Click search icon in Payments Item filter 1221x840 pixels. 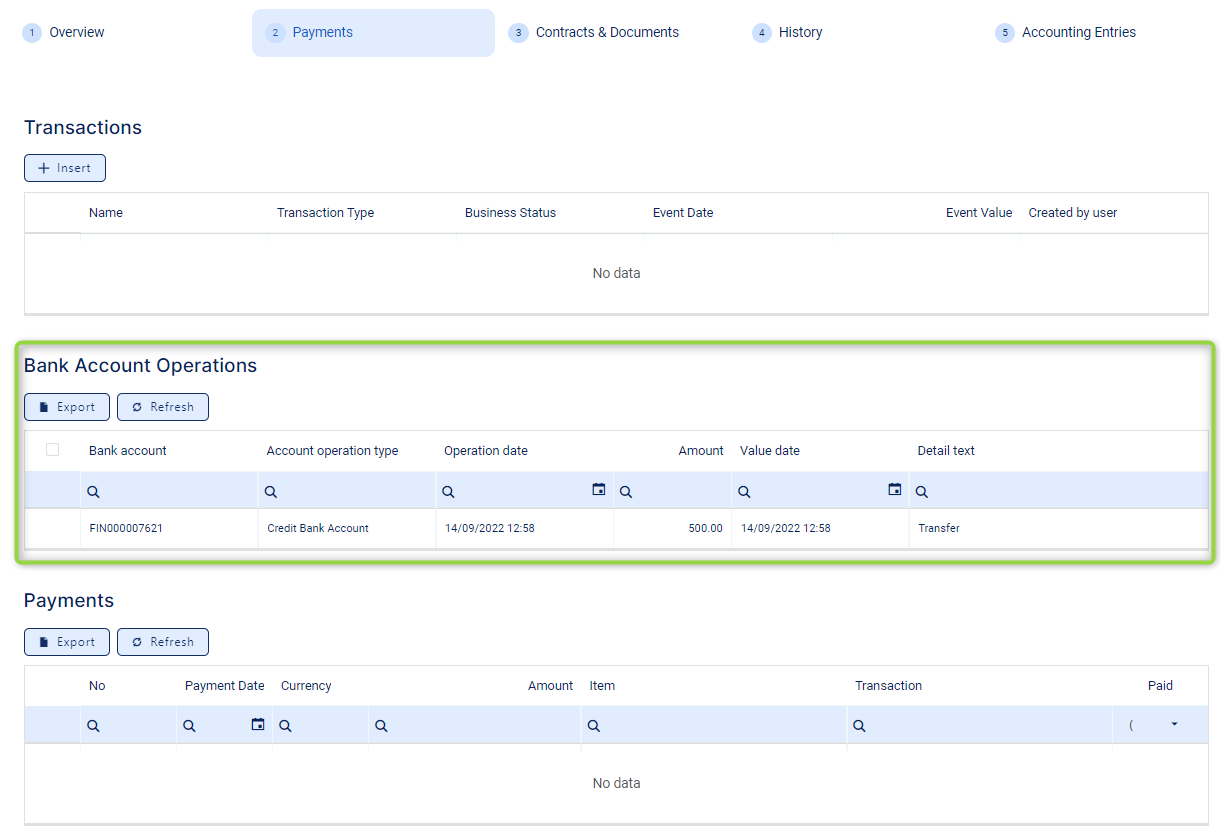coord(594,726)
